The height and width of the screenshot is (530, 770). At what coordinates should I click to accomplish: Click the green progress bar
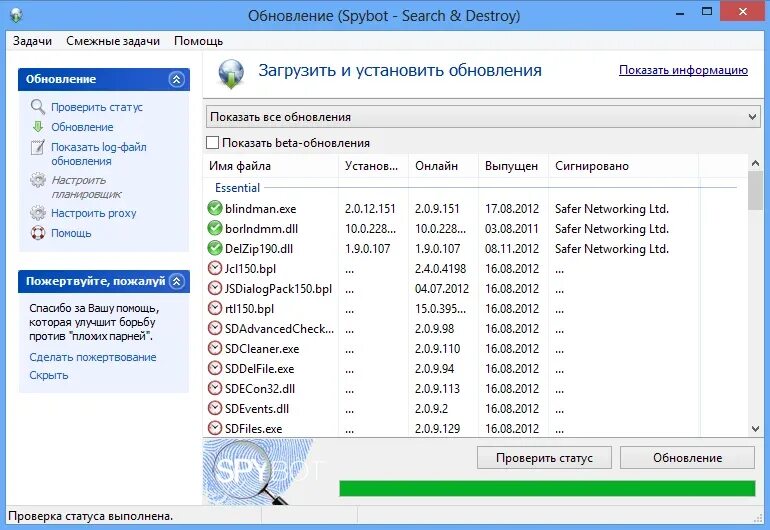(x=547, y=488)
